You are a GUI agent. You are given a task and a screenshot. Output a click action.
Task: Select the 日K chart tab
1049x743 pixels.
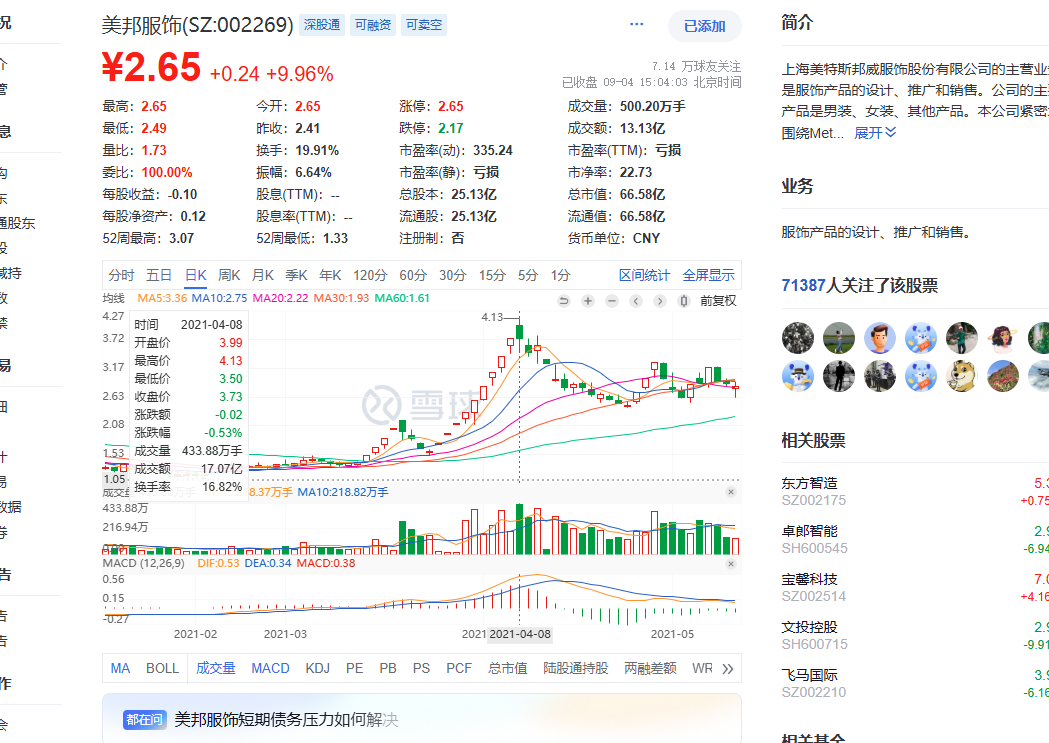tap(196, 276)
